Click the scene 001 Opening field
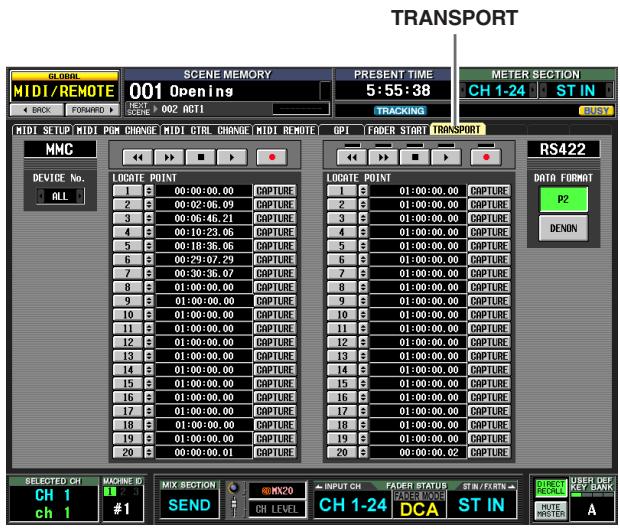 point(229,91)
